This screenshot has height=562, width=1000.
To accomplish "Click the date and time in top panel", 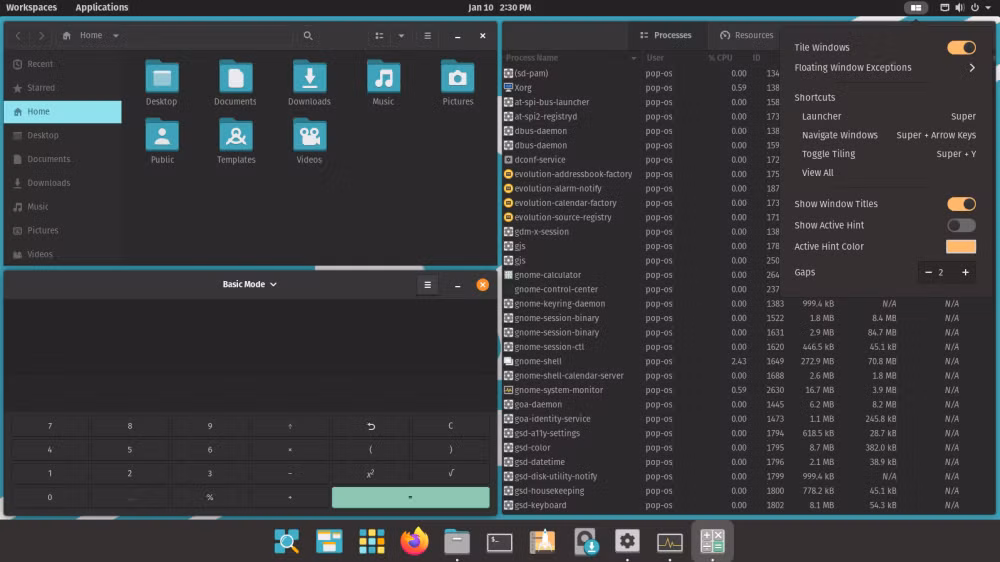I will (x=499, y=8).
